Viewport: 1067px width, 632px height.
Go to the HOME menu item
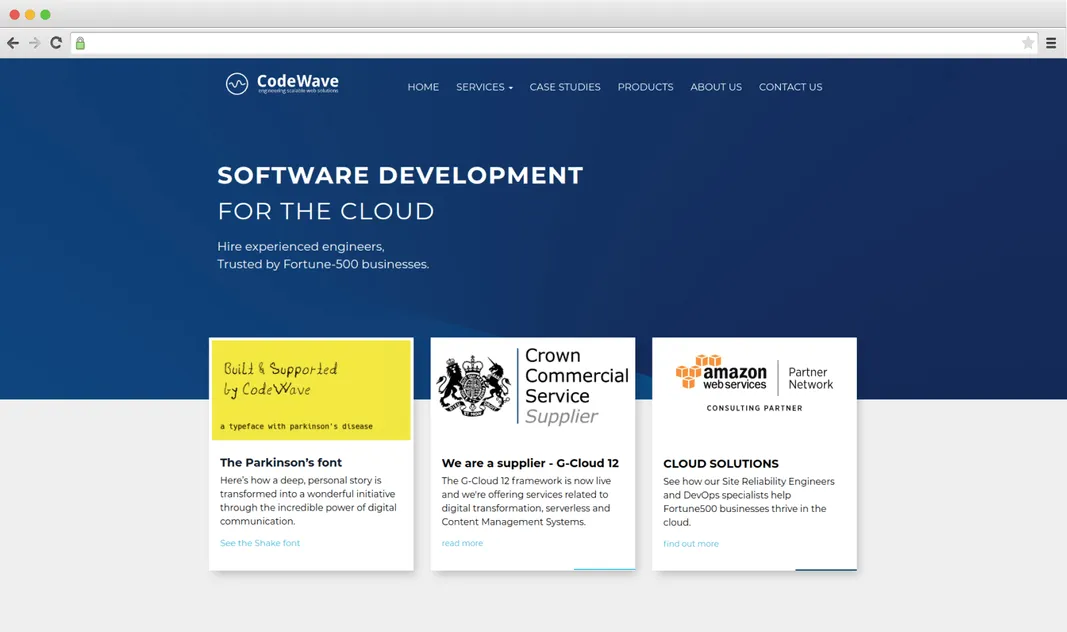[x=423, y=87]
